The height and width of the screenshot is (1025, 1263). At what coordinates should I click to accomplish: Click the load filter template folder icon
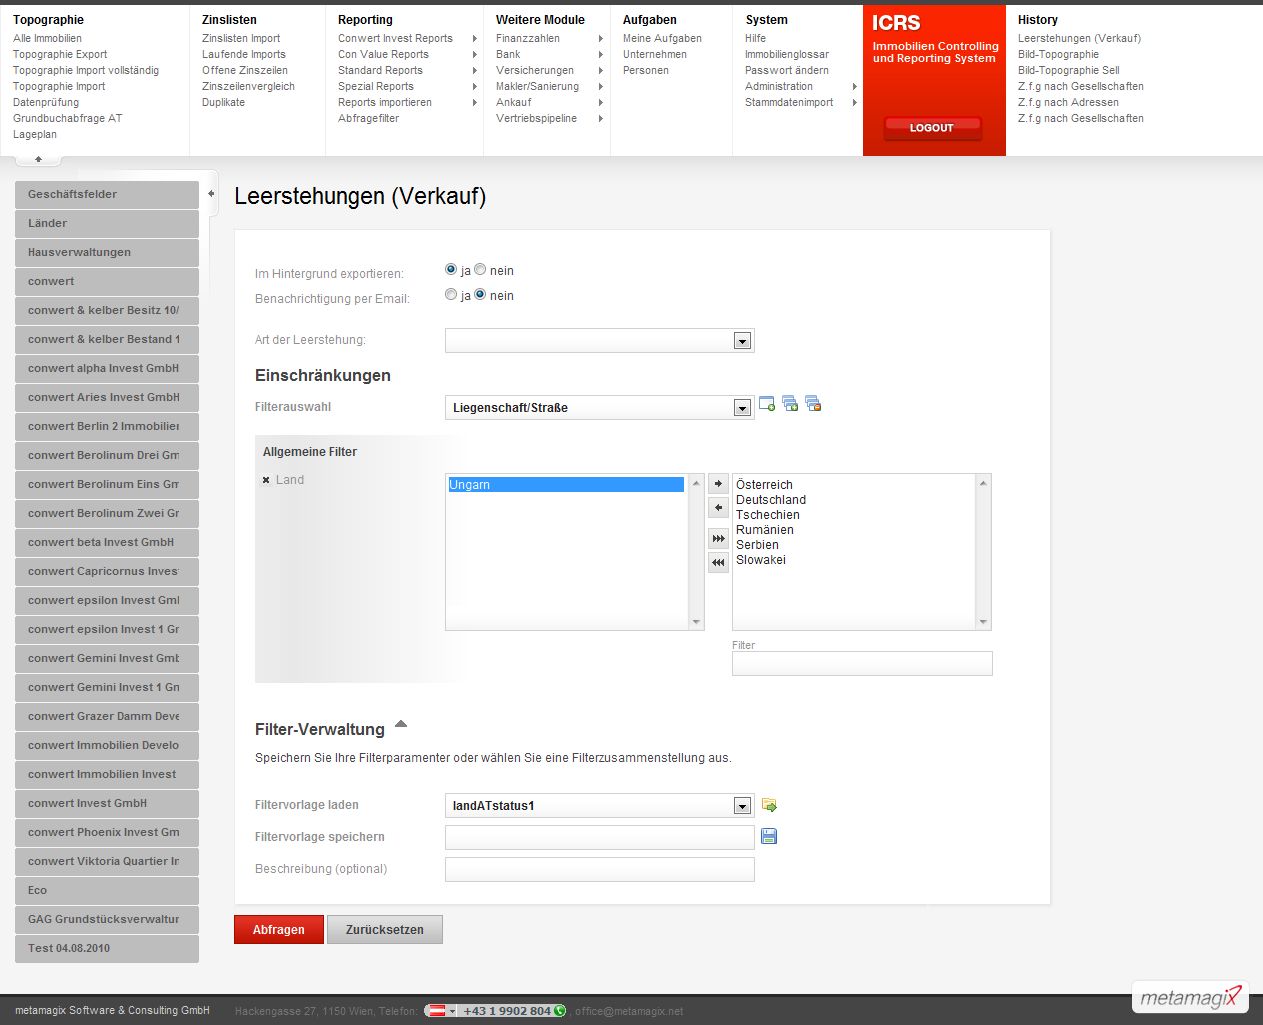coord(769,805)
